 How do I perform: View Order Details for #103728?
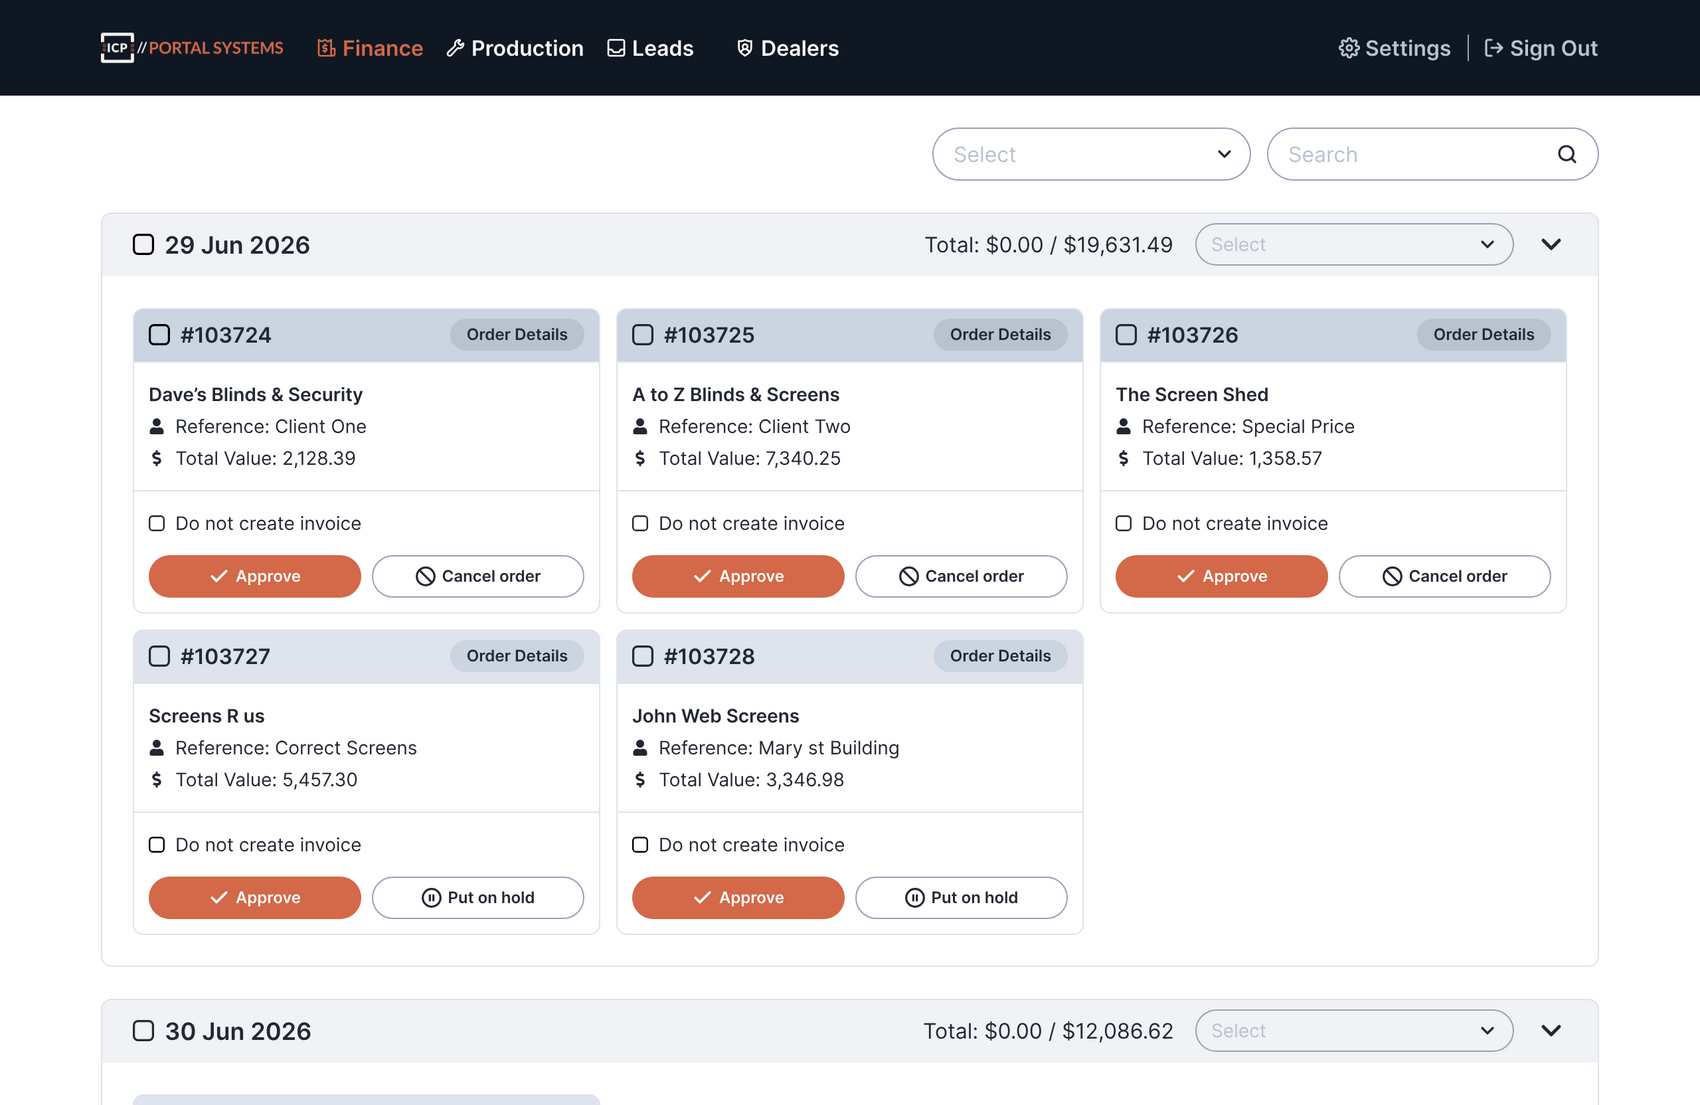(1000, 656)
